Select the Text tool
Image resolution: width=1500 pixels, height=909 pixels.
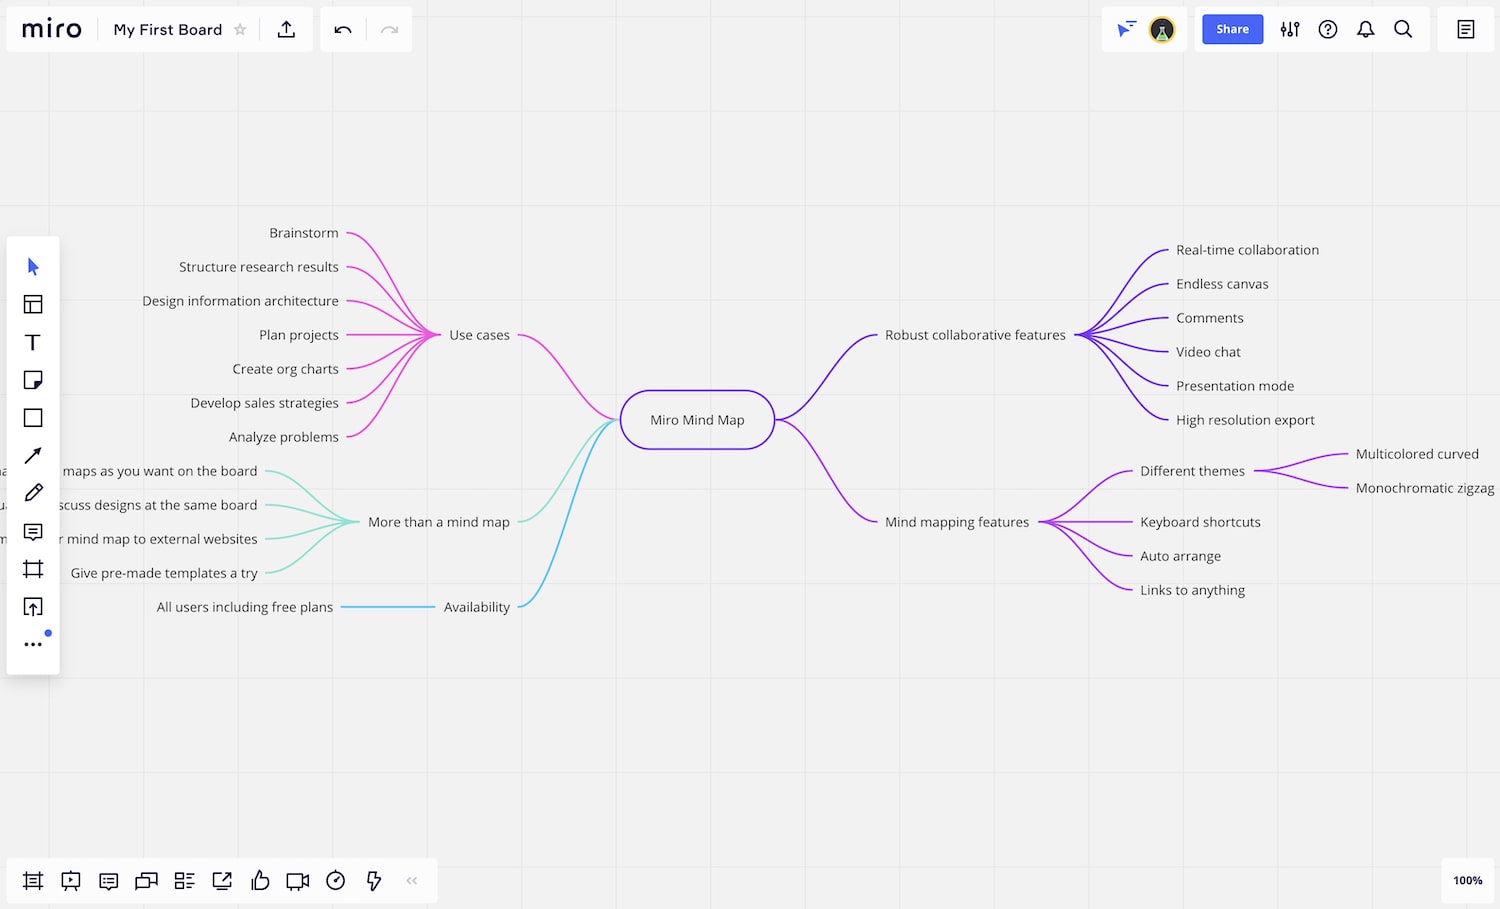coord(33,342)
